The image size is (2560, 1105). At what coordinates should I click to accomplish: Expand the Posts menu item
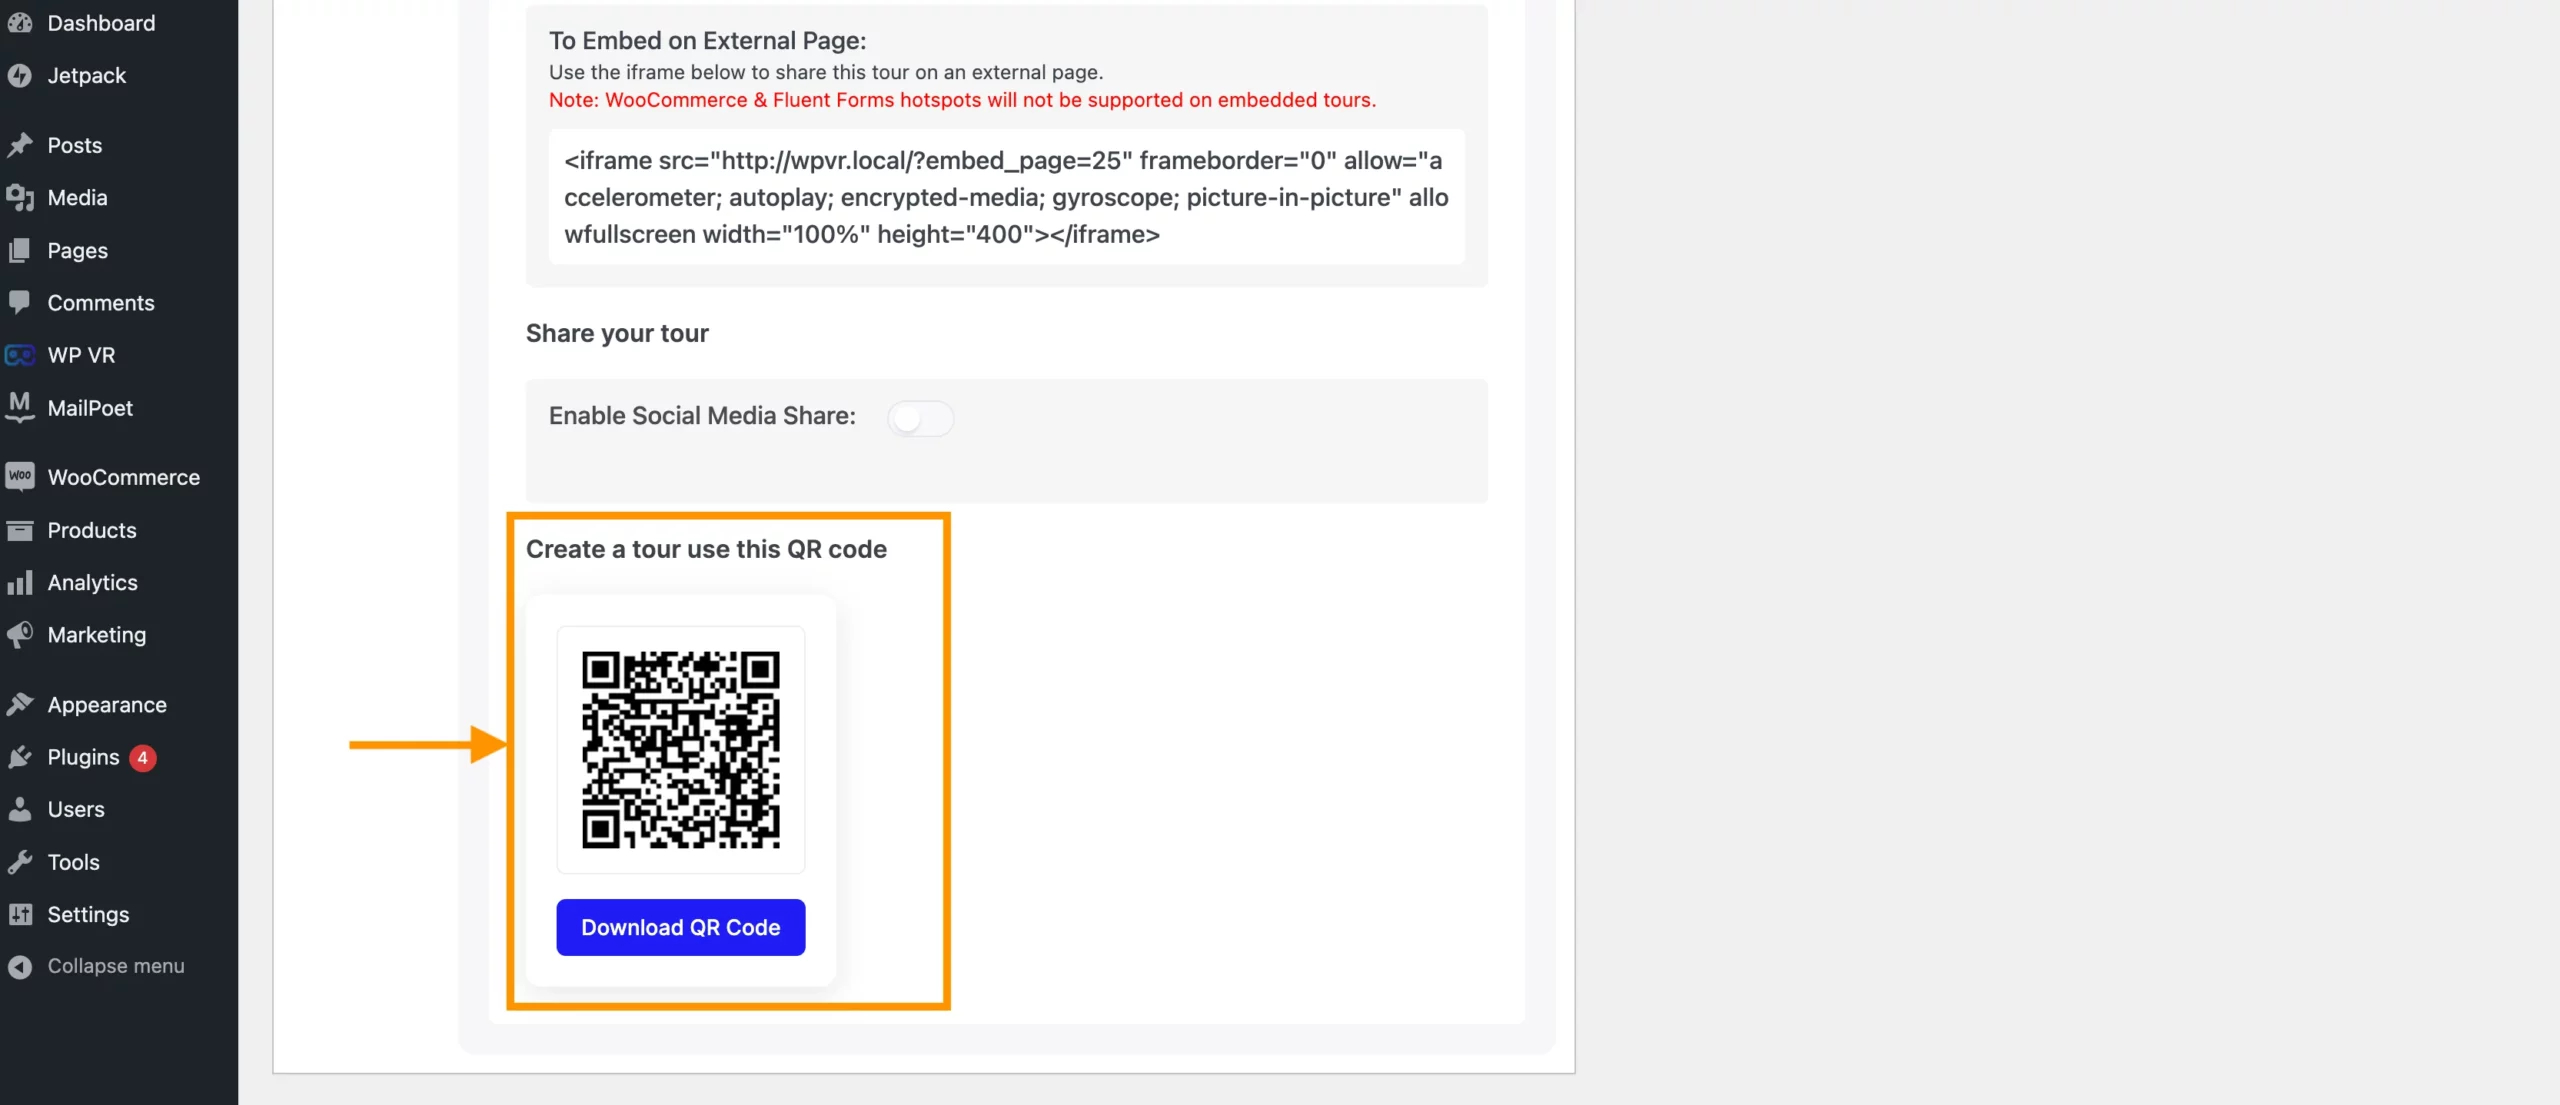(x=73, y=145)
